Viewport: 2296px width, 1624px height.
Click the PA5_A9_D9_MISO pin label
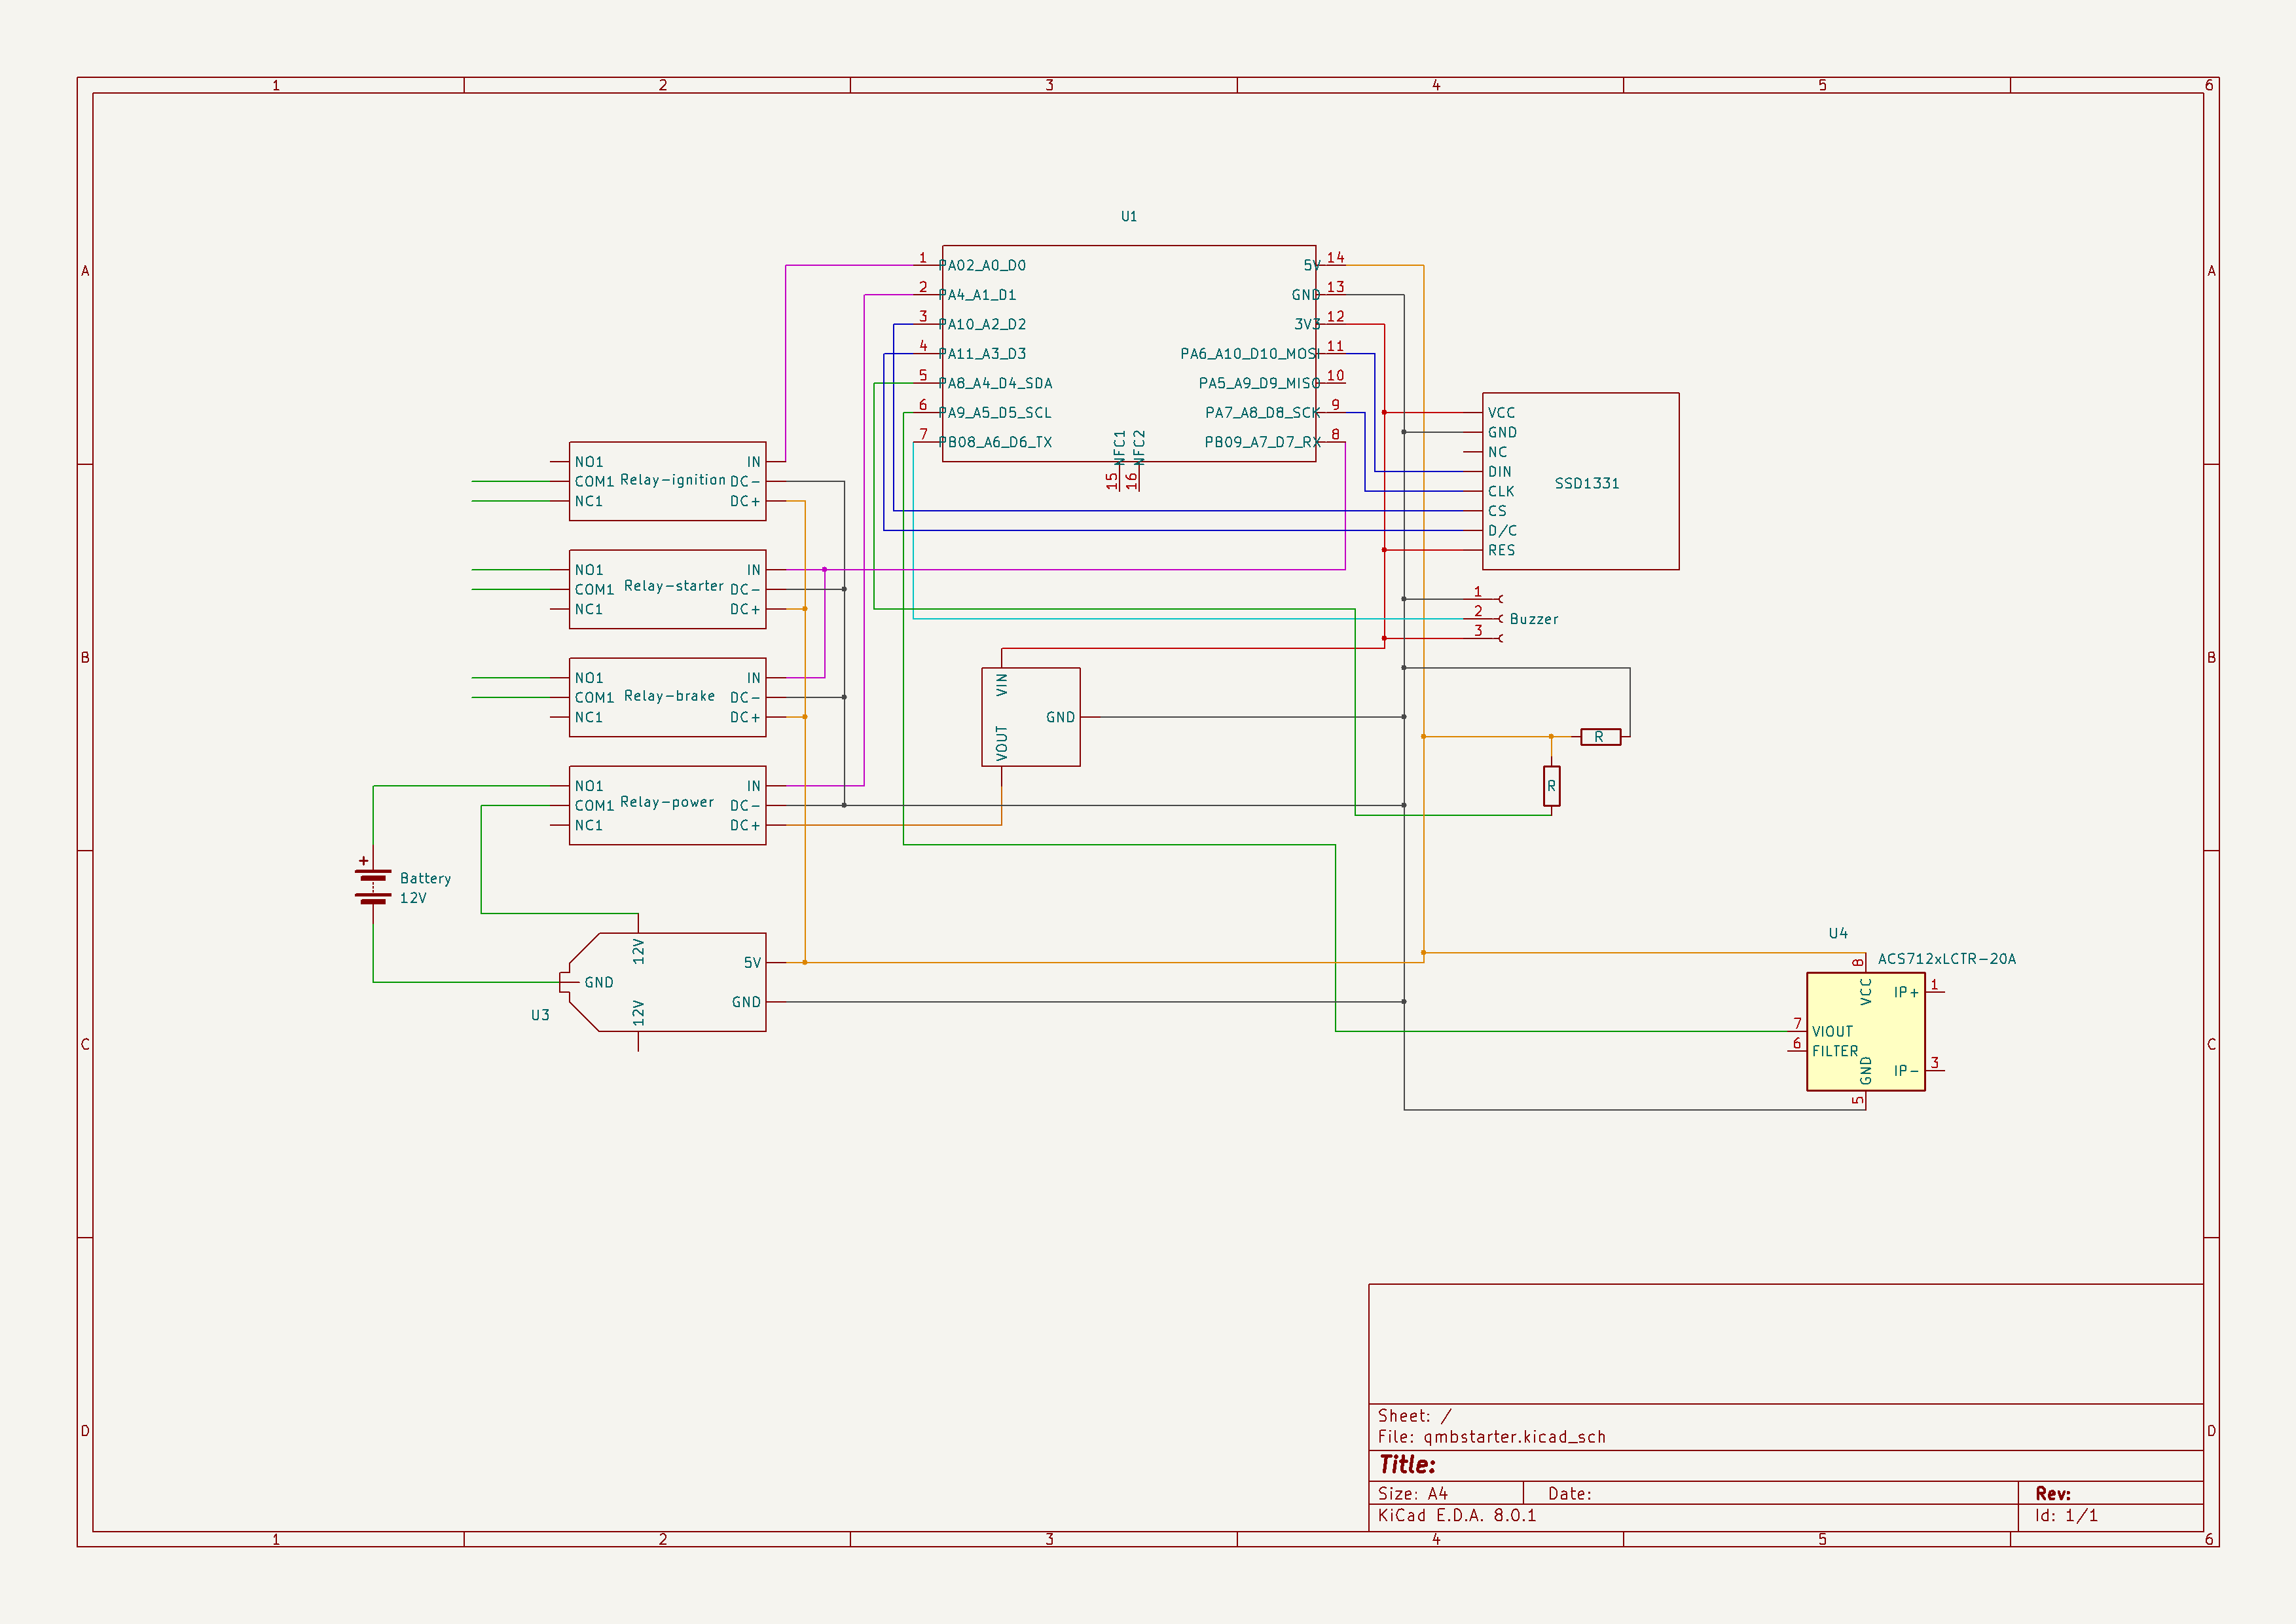pos(1260,383)
